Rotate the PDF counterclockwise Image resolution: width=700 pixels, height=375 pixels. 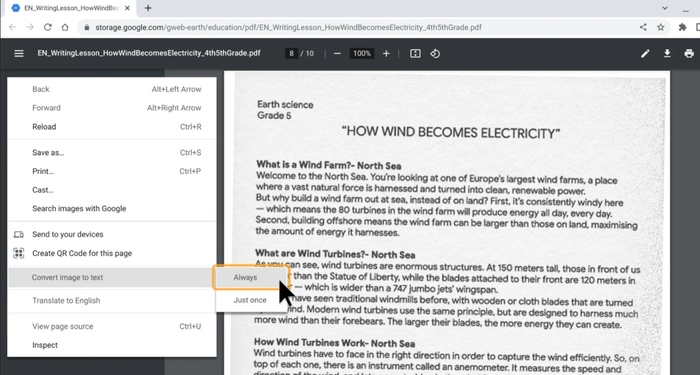(435, 54)
